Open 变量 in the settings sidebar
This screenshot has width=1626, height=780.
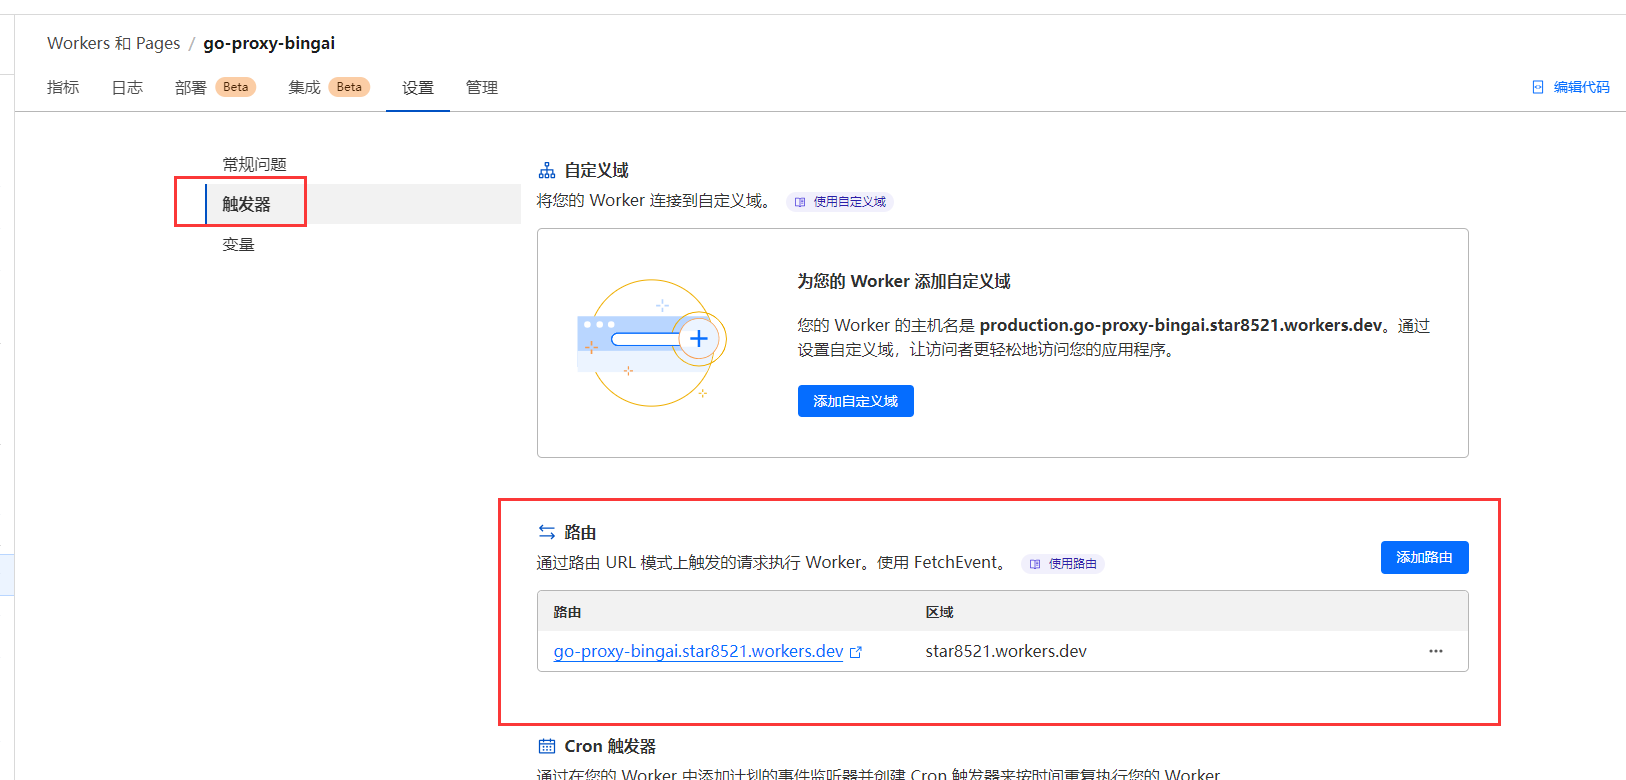tap(238, 245)
